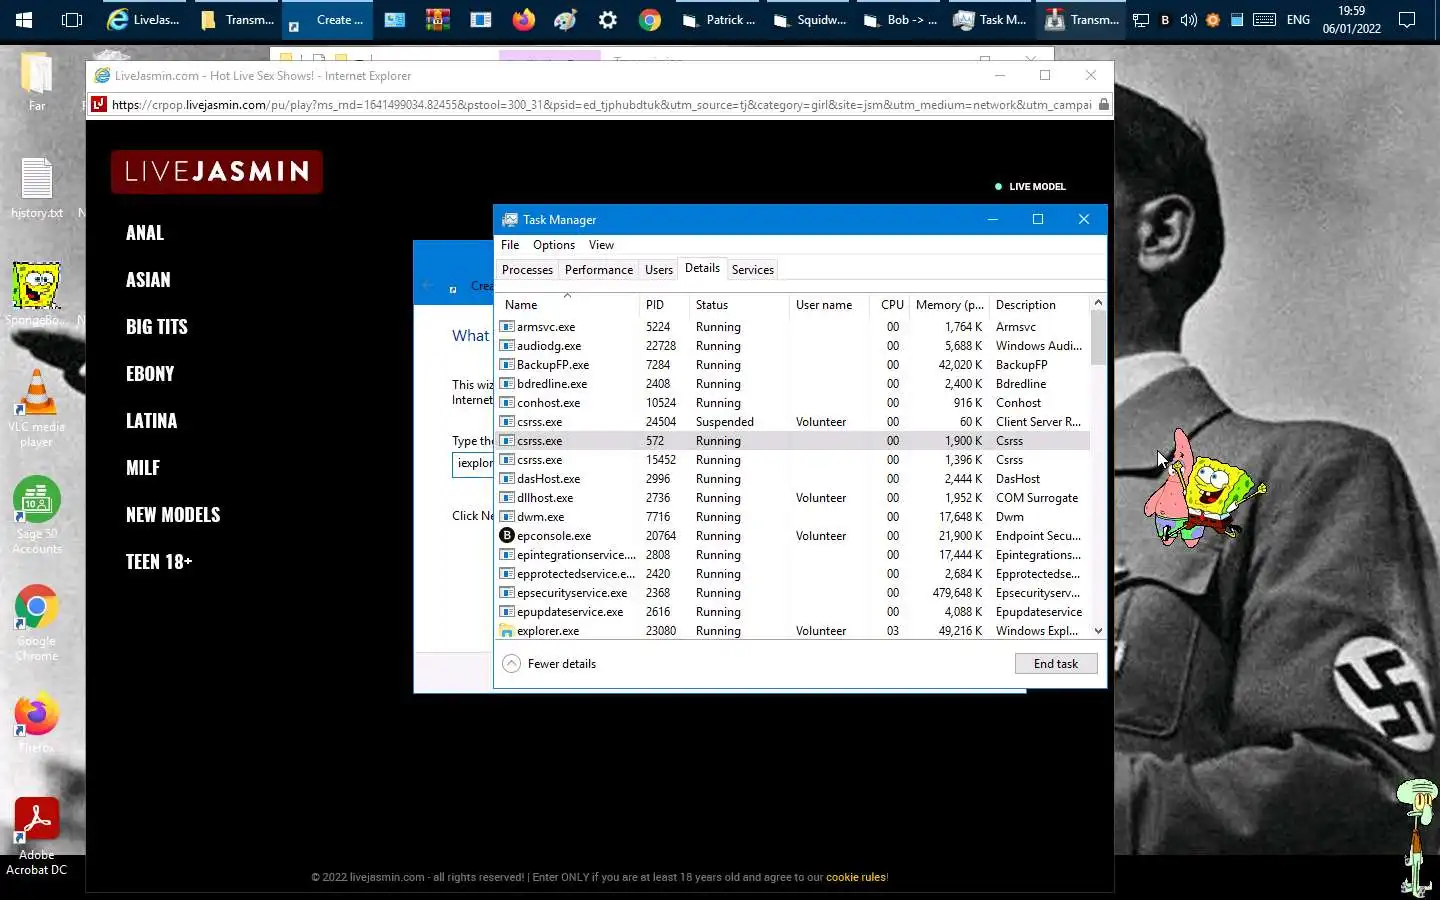Select the conhost.exe process row
Screen dimensions: 1440x900
click(x=794, y=403)
